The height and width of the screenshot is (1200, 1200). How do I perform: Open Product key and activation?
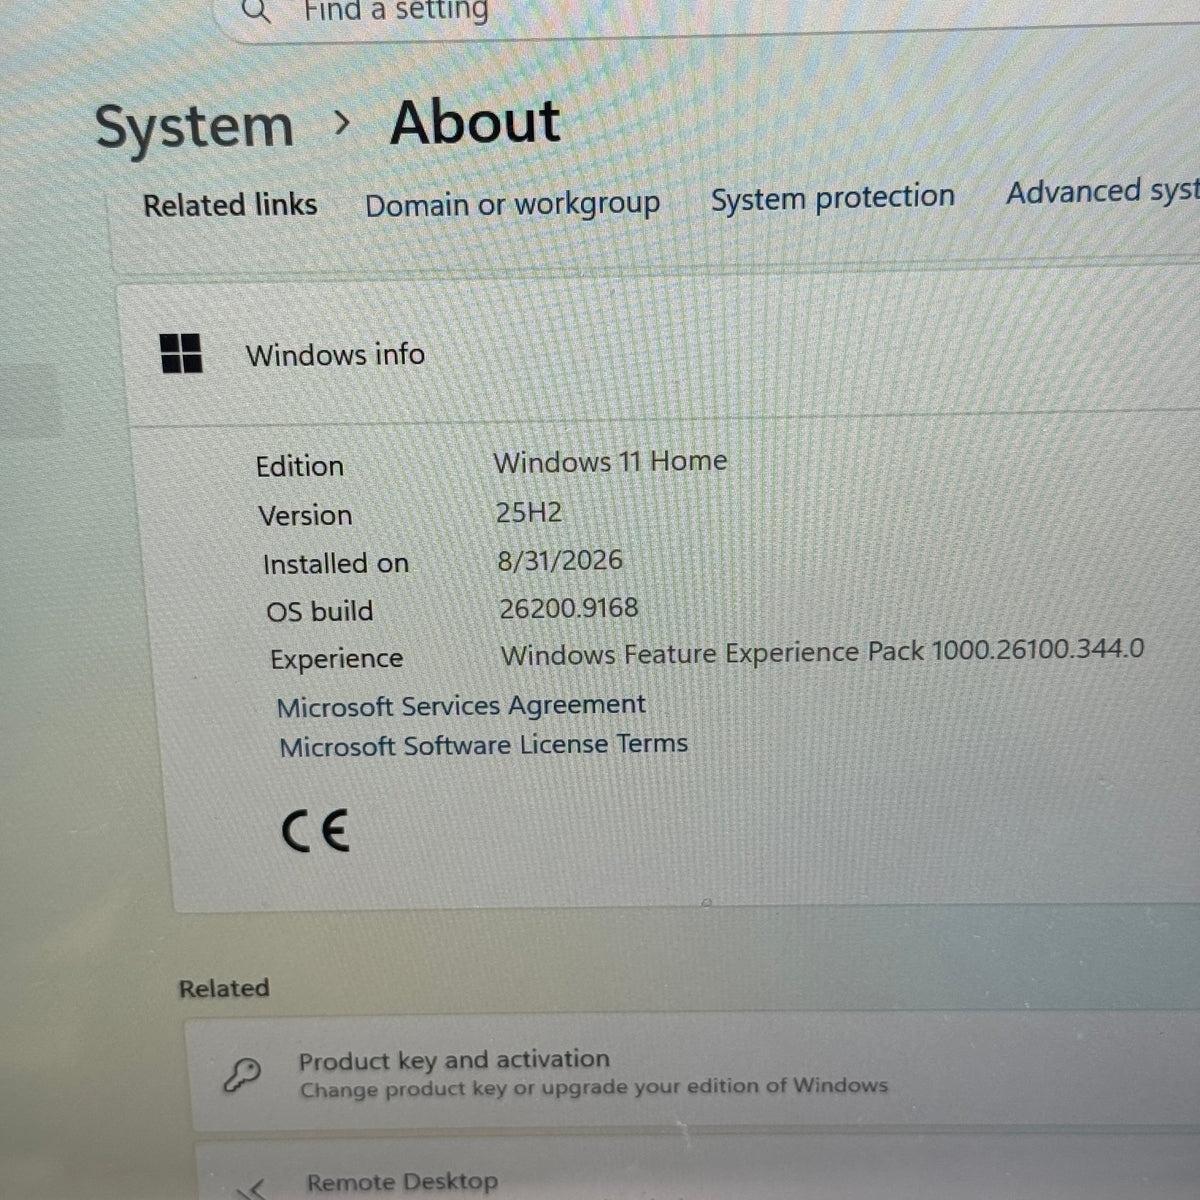point(692,1072)
